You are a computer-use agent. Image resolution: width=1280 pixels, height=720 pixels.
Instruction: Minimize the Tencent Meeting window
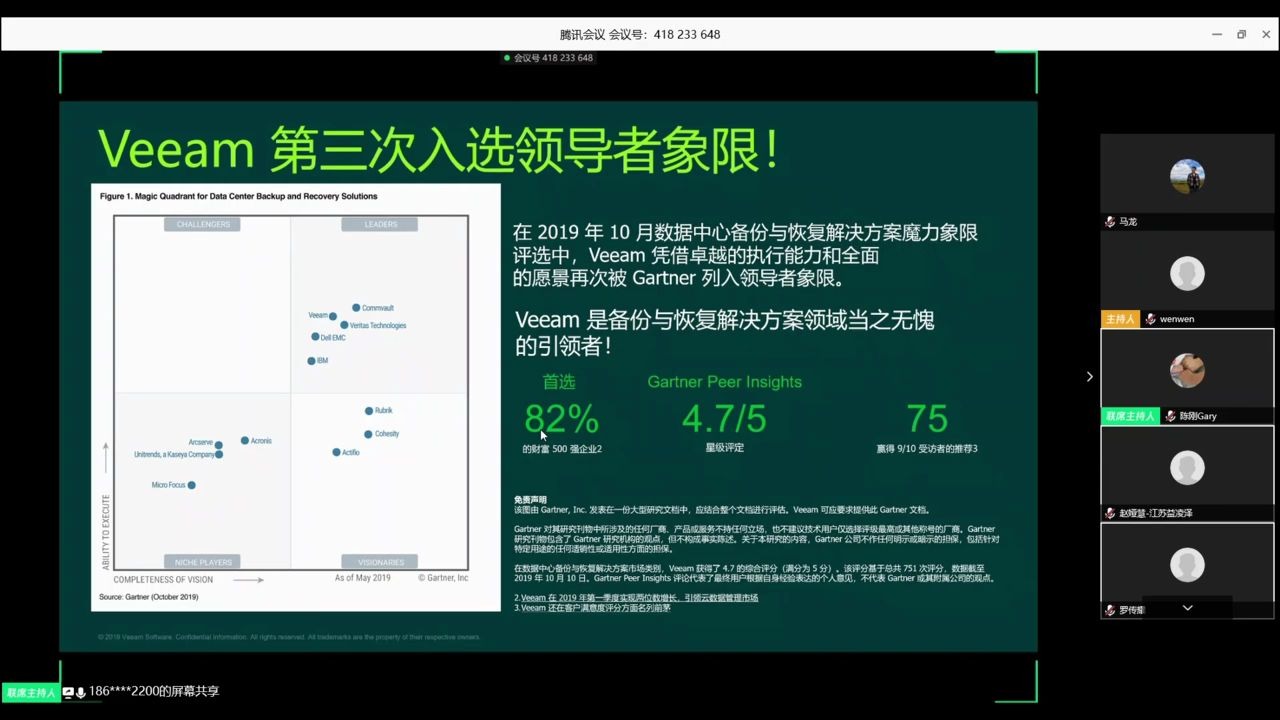tap(1217, 34)
